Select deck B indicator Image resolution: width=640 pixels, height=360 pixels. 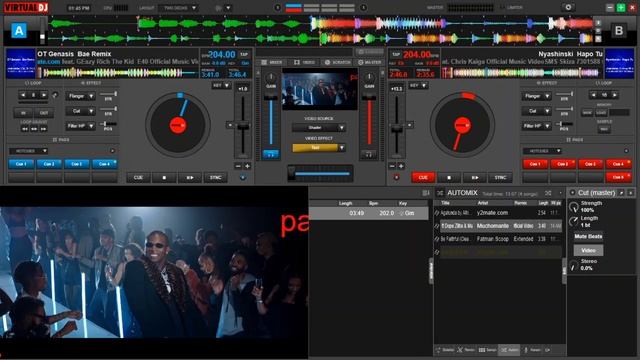click(x=619, y=31)
